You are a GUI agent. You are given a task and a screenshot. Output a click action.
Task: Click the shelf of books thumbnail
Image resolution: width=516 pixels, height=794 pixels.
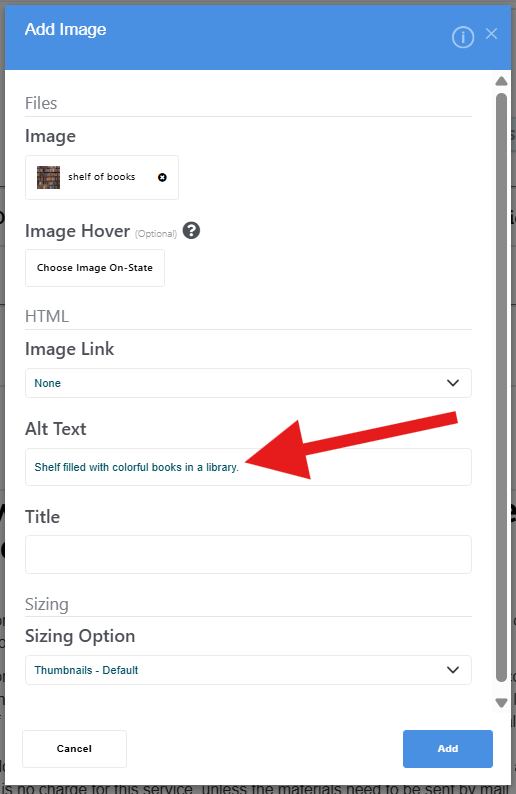point(49,177)
